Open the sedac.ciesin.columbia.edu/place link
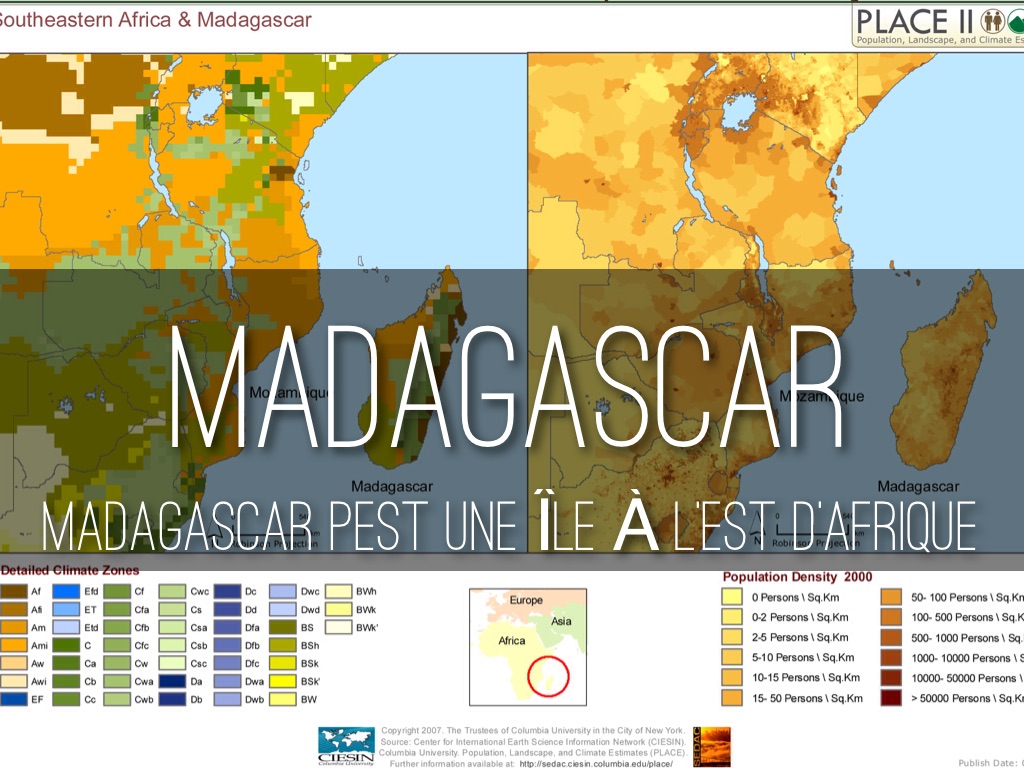Image resolution: width=1024 pixels, height=768 pixels. coord(596,763)
